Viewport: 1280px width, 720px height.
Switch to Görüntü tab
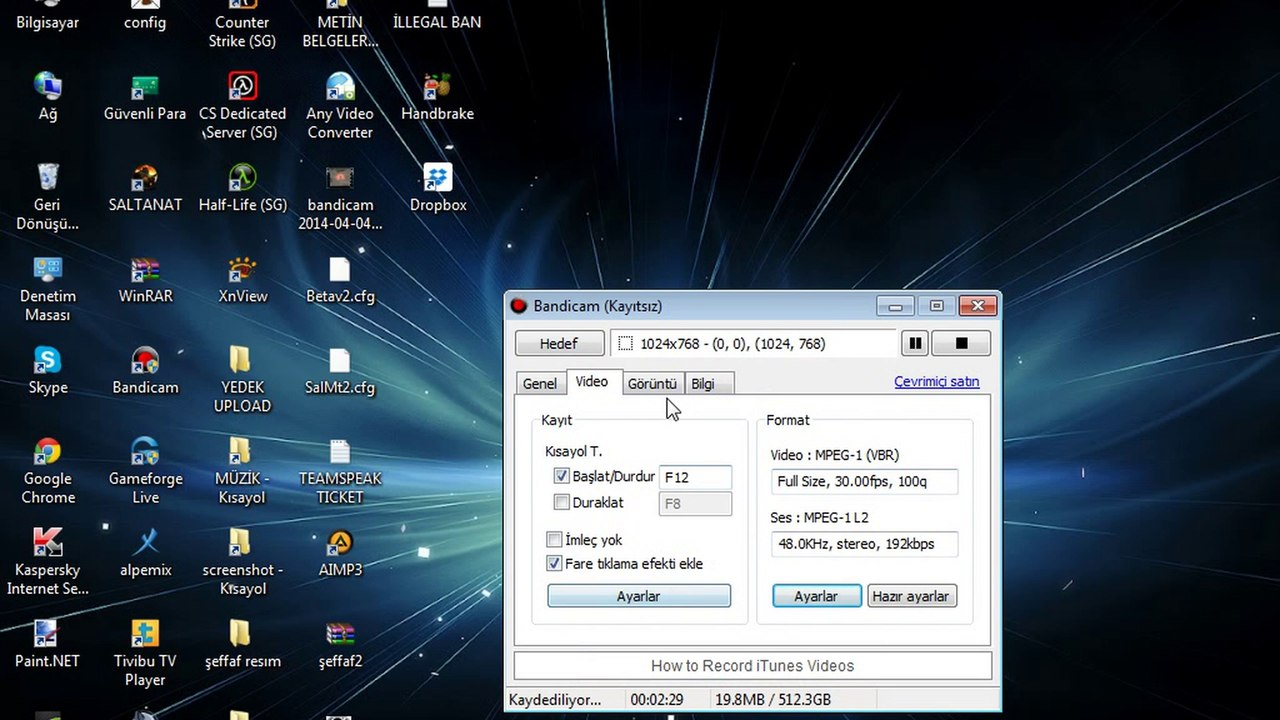point(652,384)
